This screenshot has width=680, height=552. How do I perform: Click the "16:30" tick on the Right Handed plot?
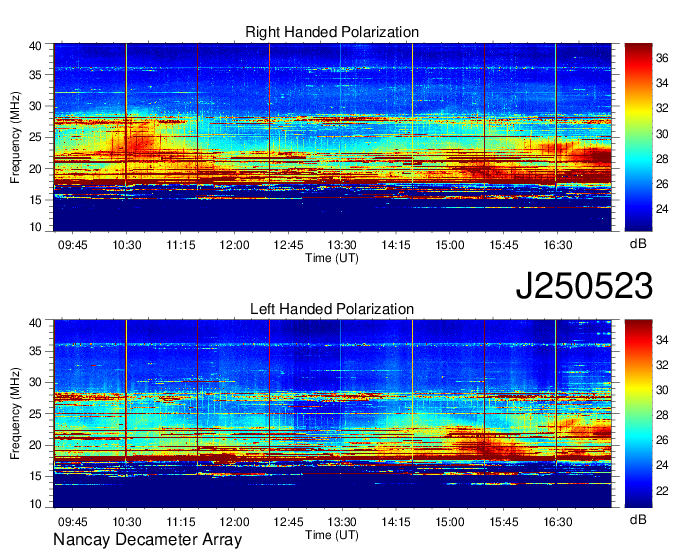pos(558,245)
